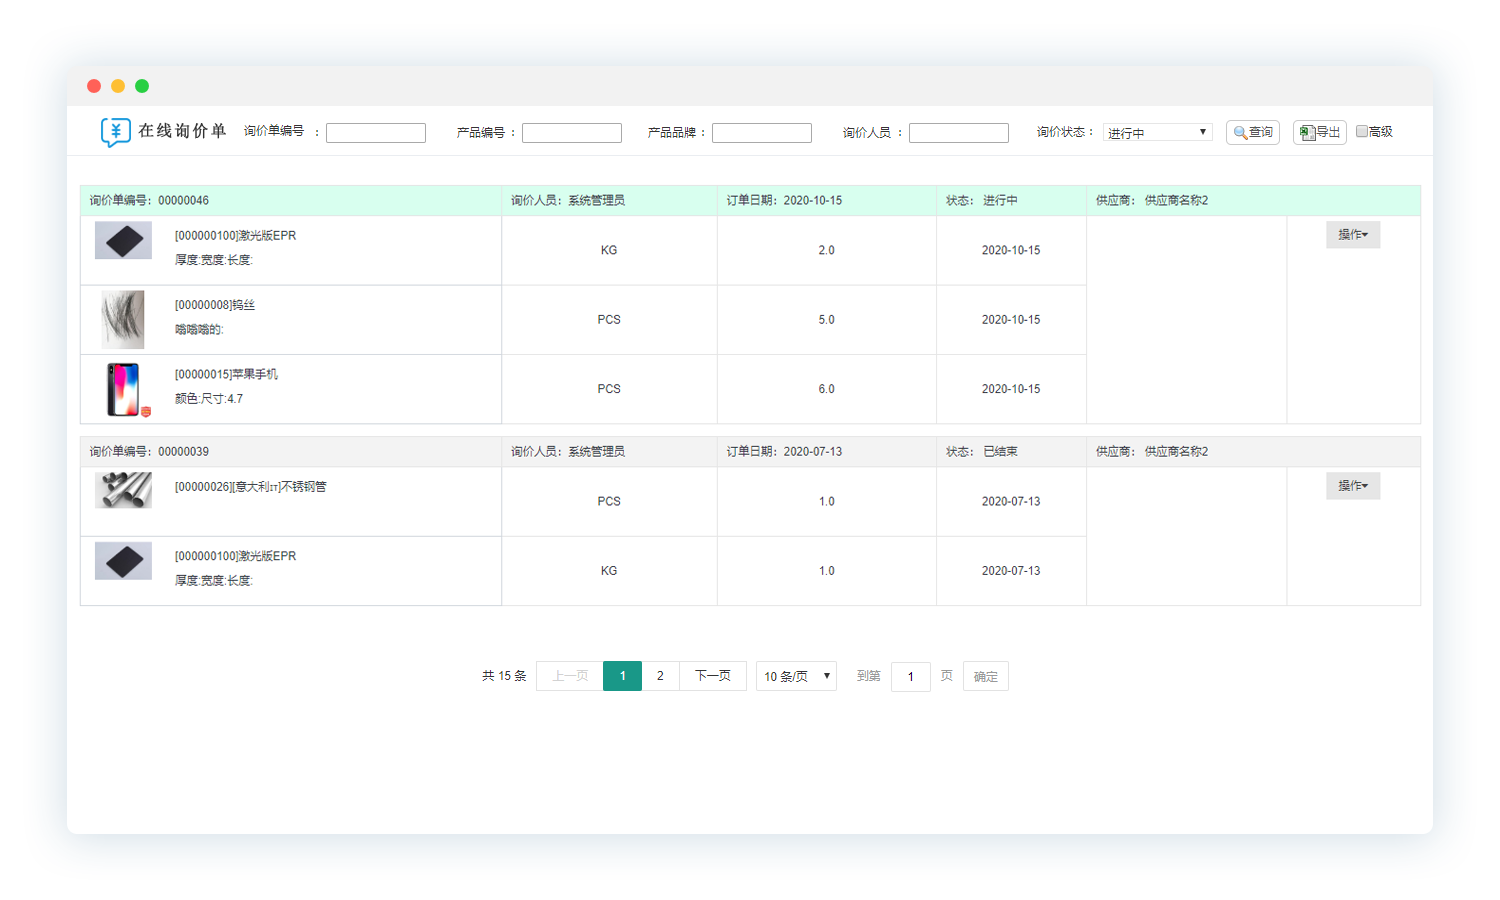Click 确定 to confirm page jump
The image size is (1500, 900).
[x=985, y=676]
